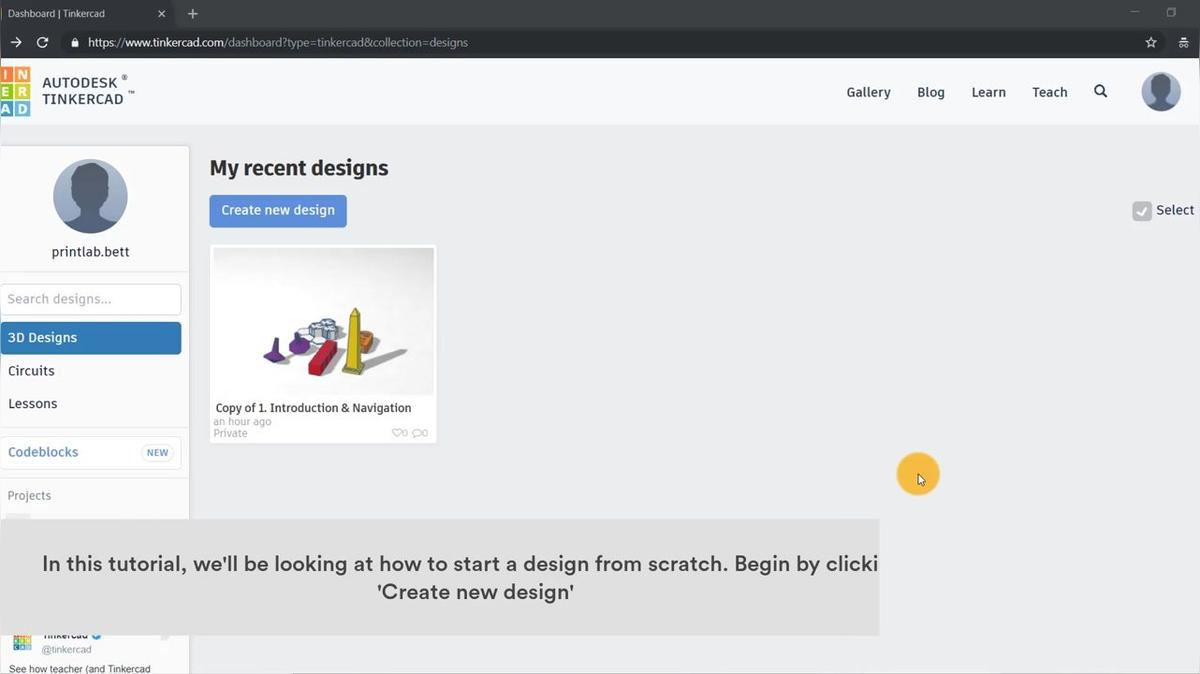Click the @tinkercad handle text
Screen dimensions: 1200x674
click(66, 650)
